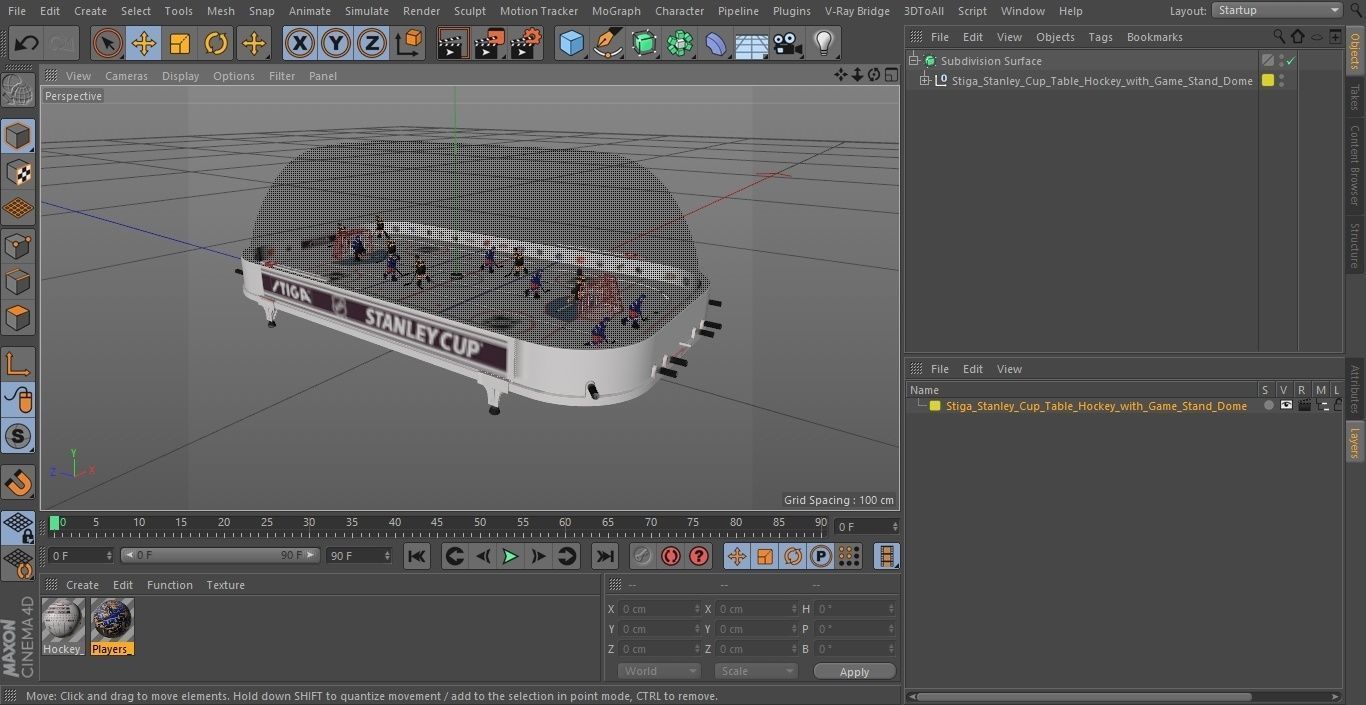The height and width of the screenshot is (705, 1366).
Task: Toggle the viewport maximize icon
Action: click(x=891, y=75)
